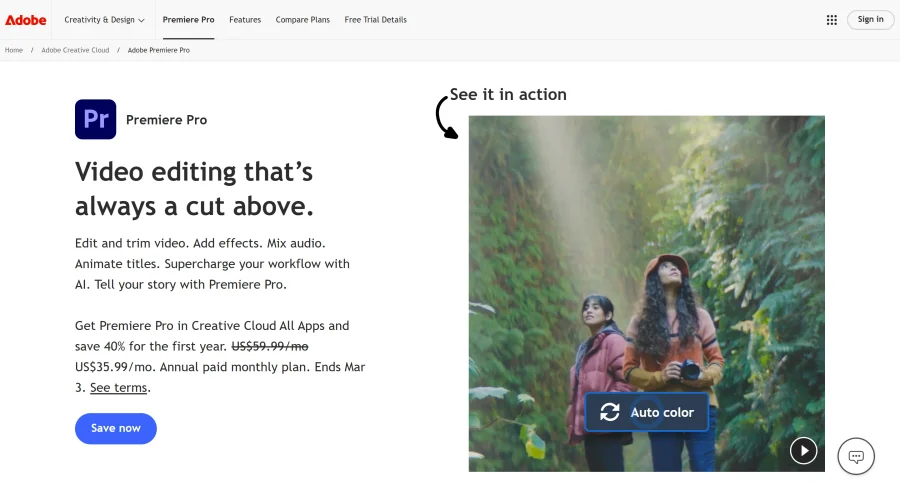Open the Features nav item
900x500 pixels.
(x=245, y=20)
